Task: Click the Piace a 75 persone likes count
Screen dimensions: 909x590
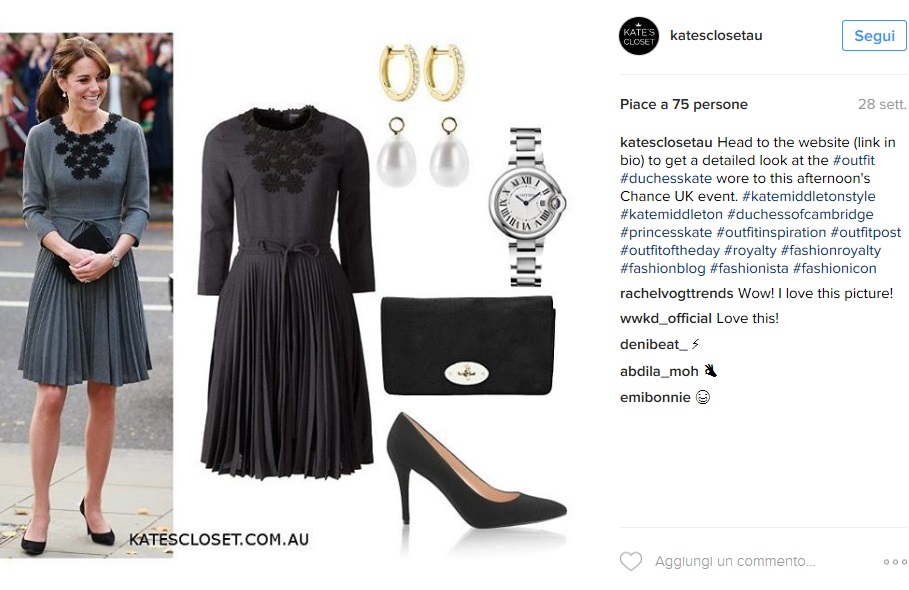Action: point(683,104)
